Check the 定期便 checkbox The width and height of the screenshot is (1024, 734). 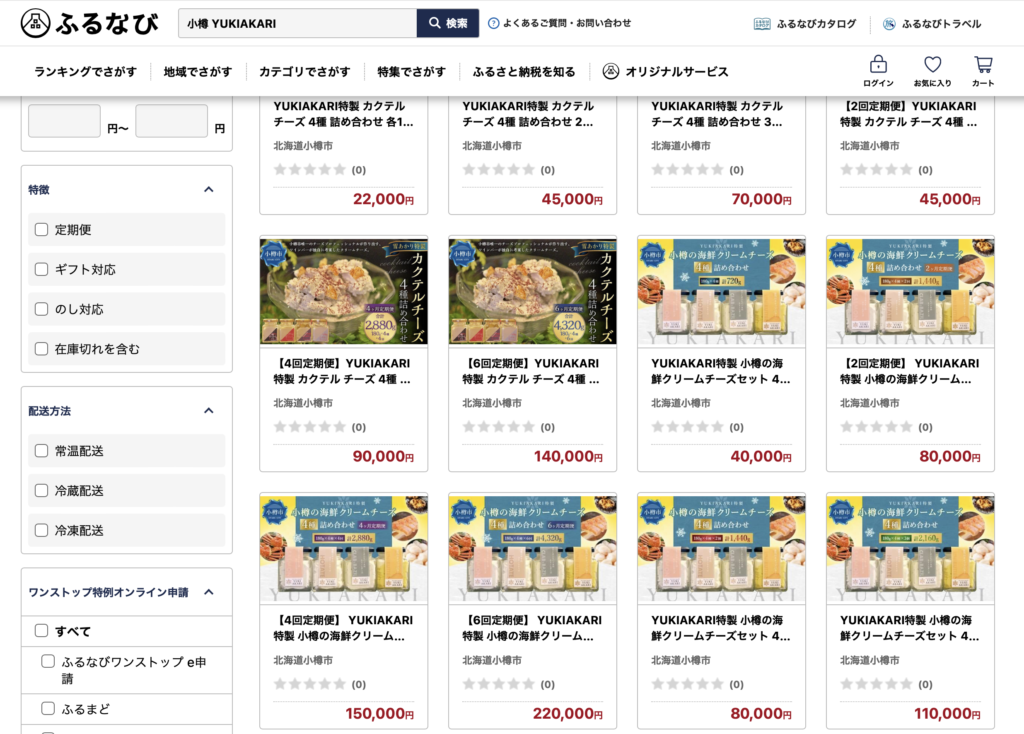41,229
